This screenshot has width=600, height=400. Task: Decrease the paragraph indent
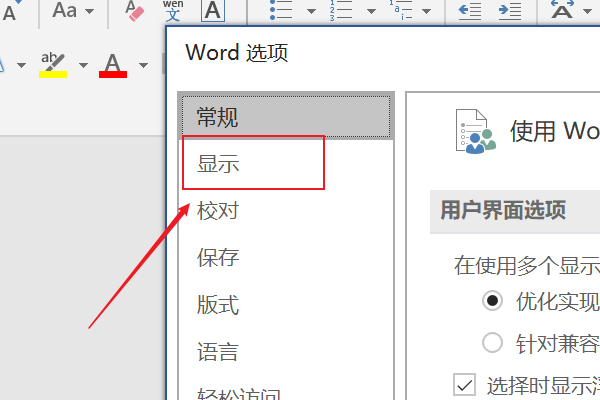click(470, 11)
